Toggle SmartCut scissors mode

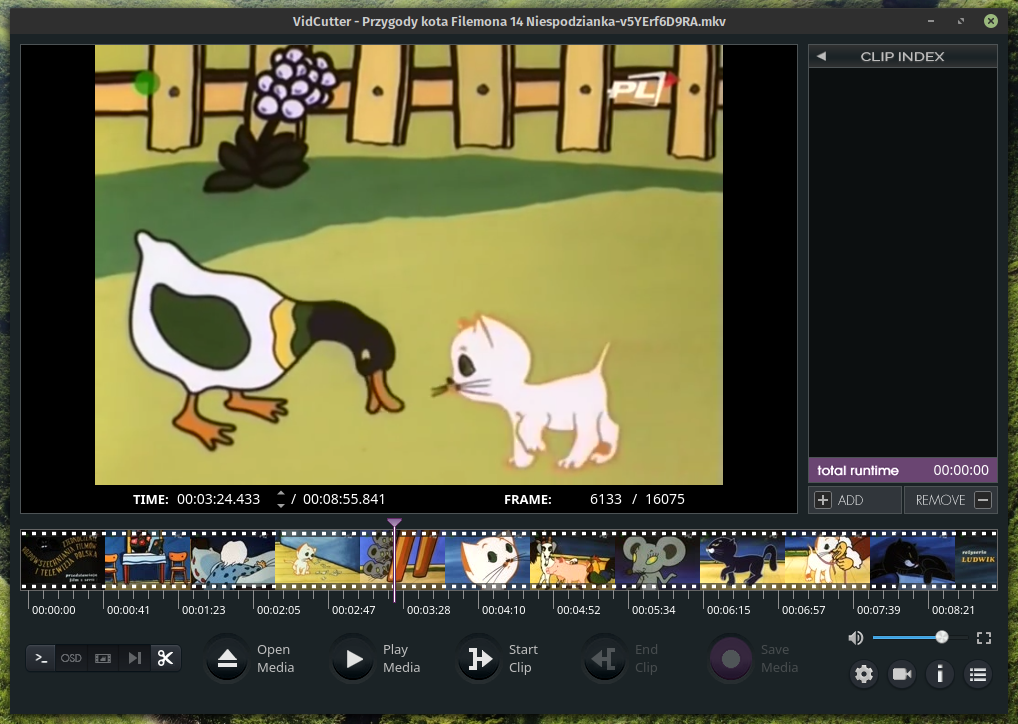[166, 658]
